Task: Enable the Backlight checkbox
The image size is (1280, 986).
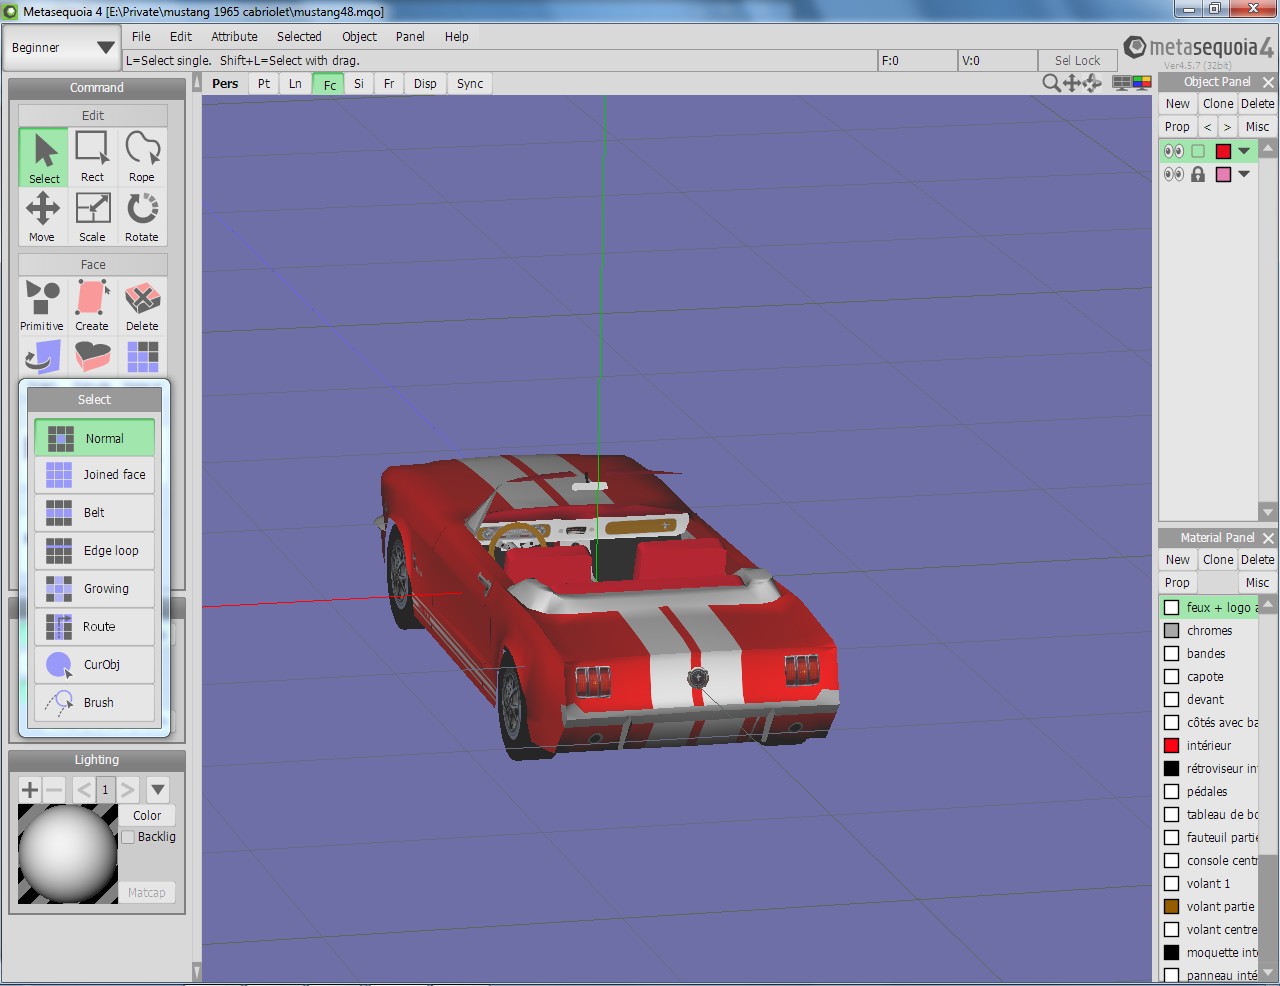Action: point(128,837)
